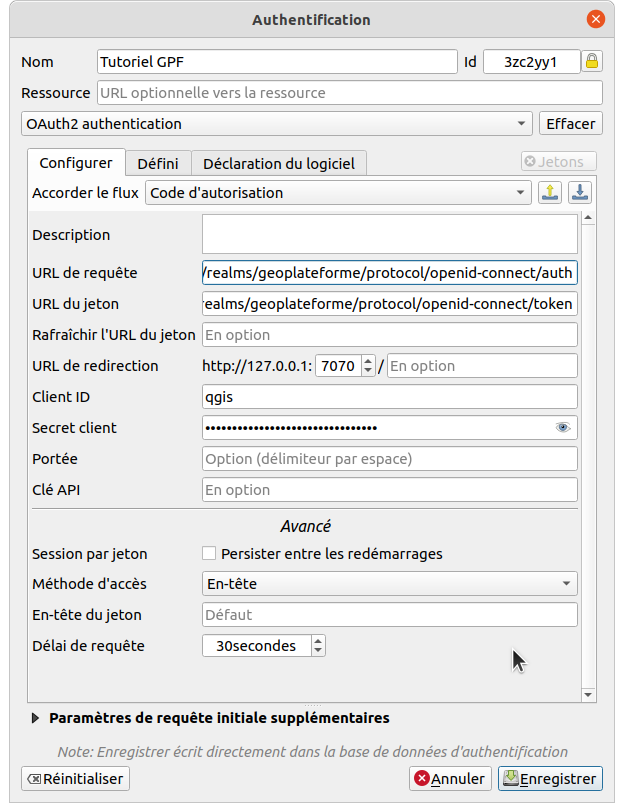624x812 pixels.
Task: Click inside the Description field
Action: coord(390,234)
